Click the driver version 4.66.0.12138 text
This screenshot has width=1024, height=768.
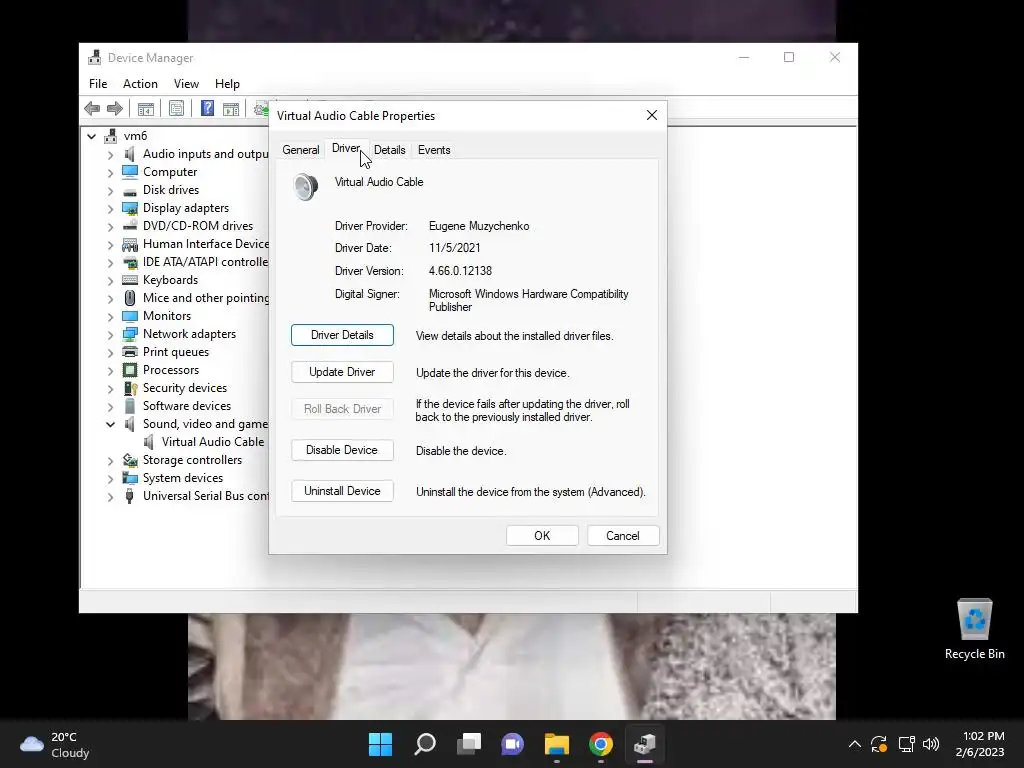click(x=460, y=271)
